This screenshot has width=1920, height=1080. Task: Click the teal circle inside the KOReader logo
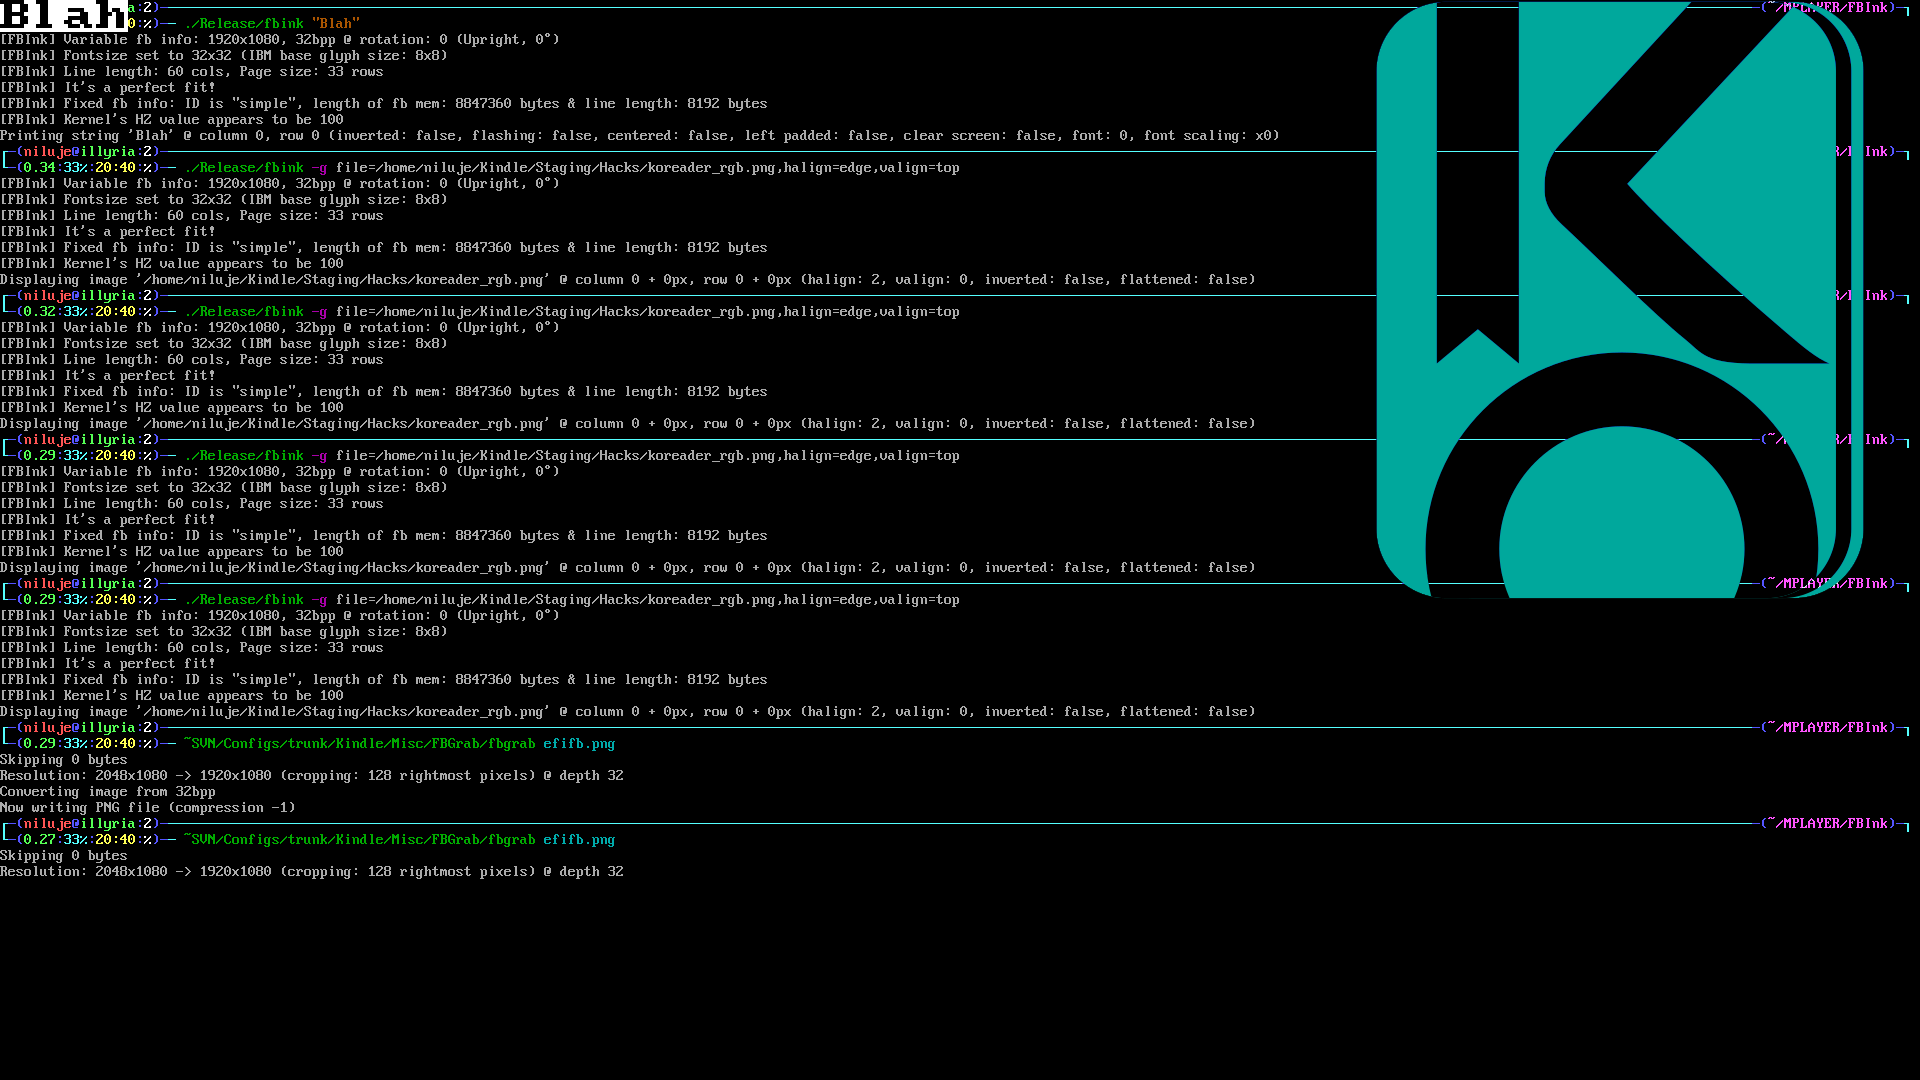coord(1621,520)
